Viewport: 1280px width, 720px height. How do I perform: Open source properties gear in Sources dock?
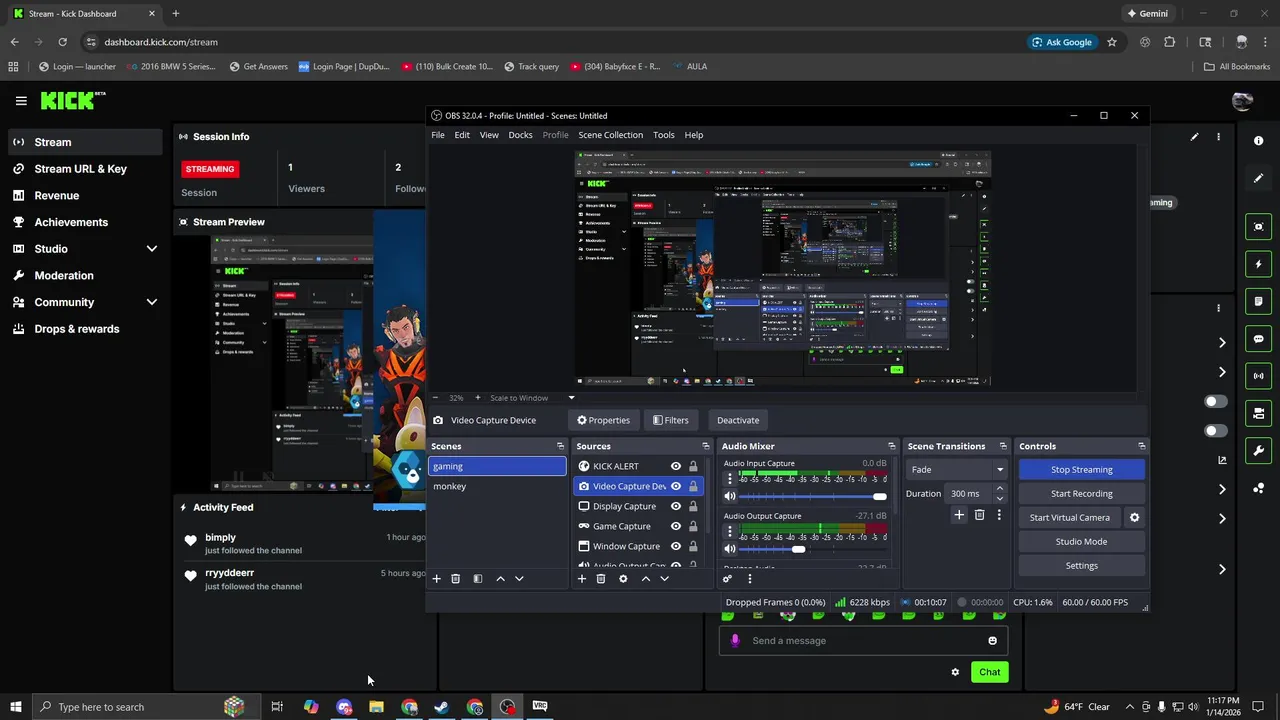pyautogui.click(x=623, y=579)
